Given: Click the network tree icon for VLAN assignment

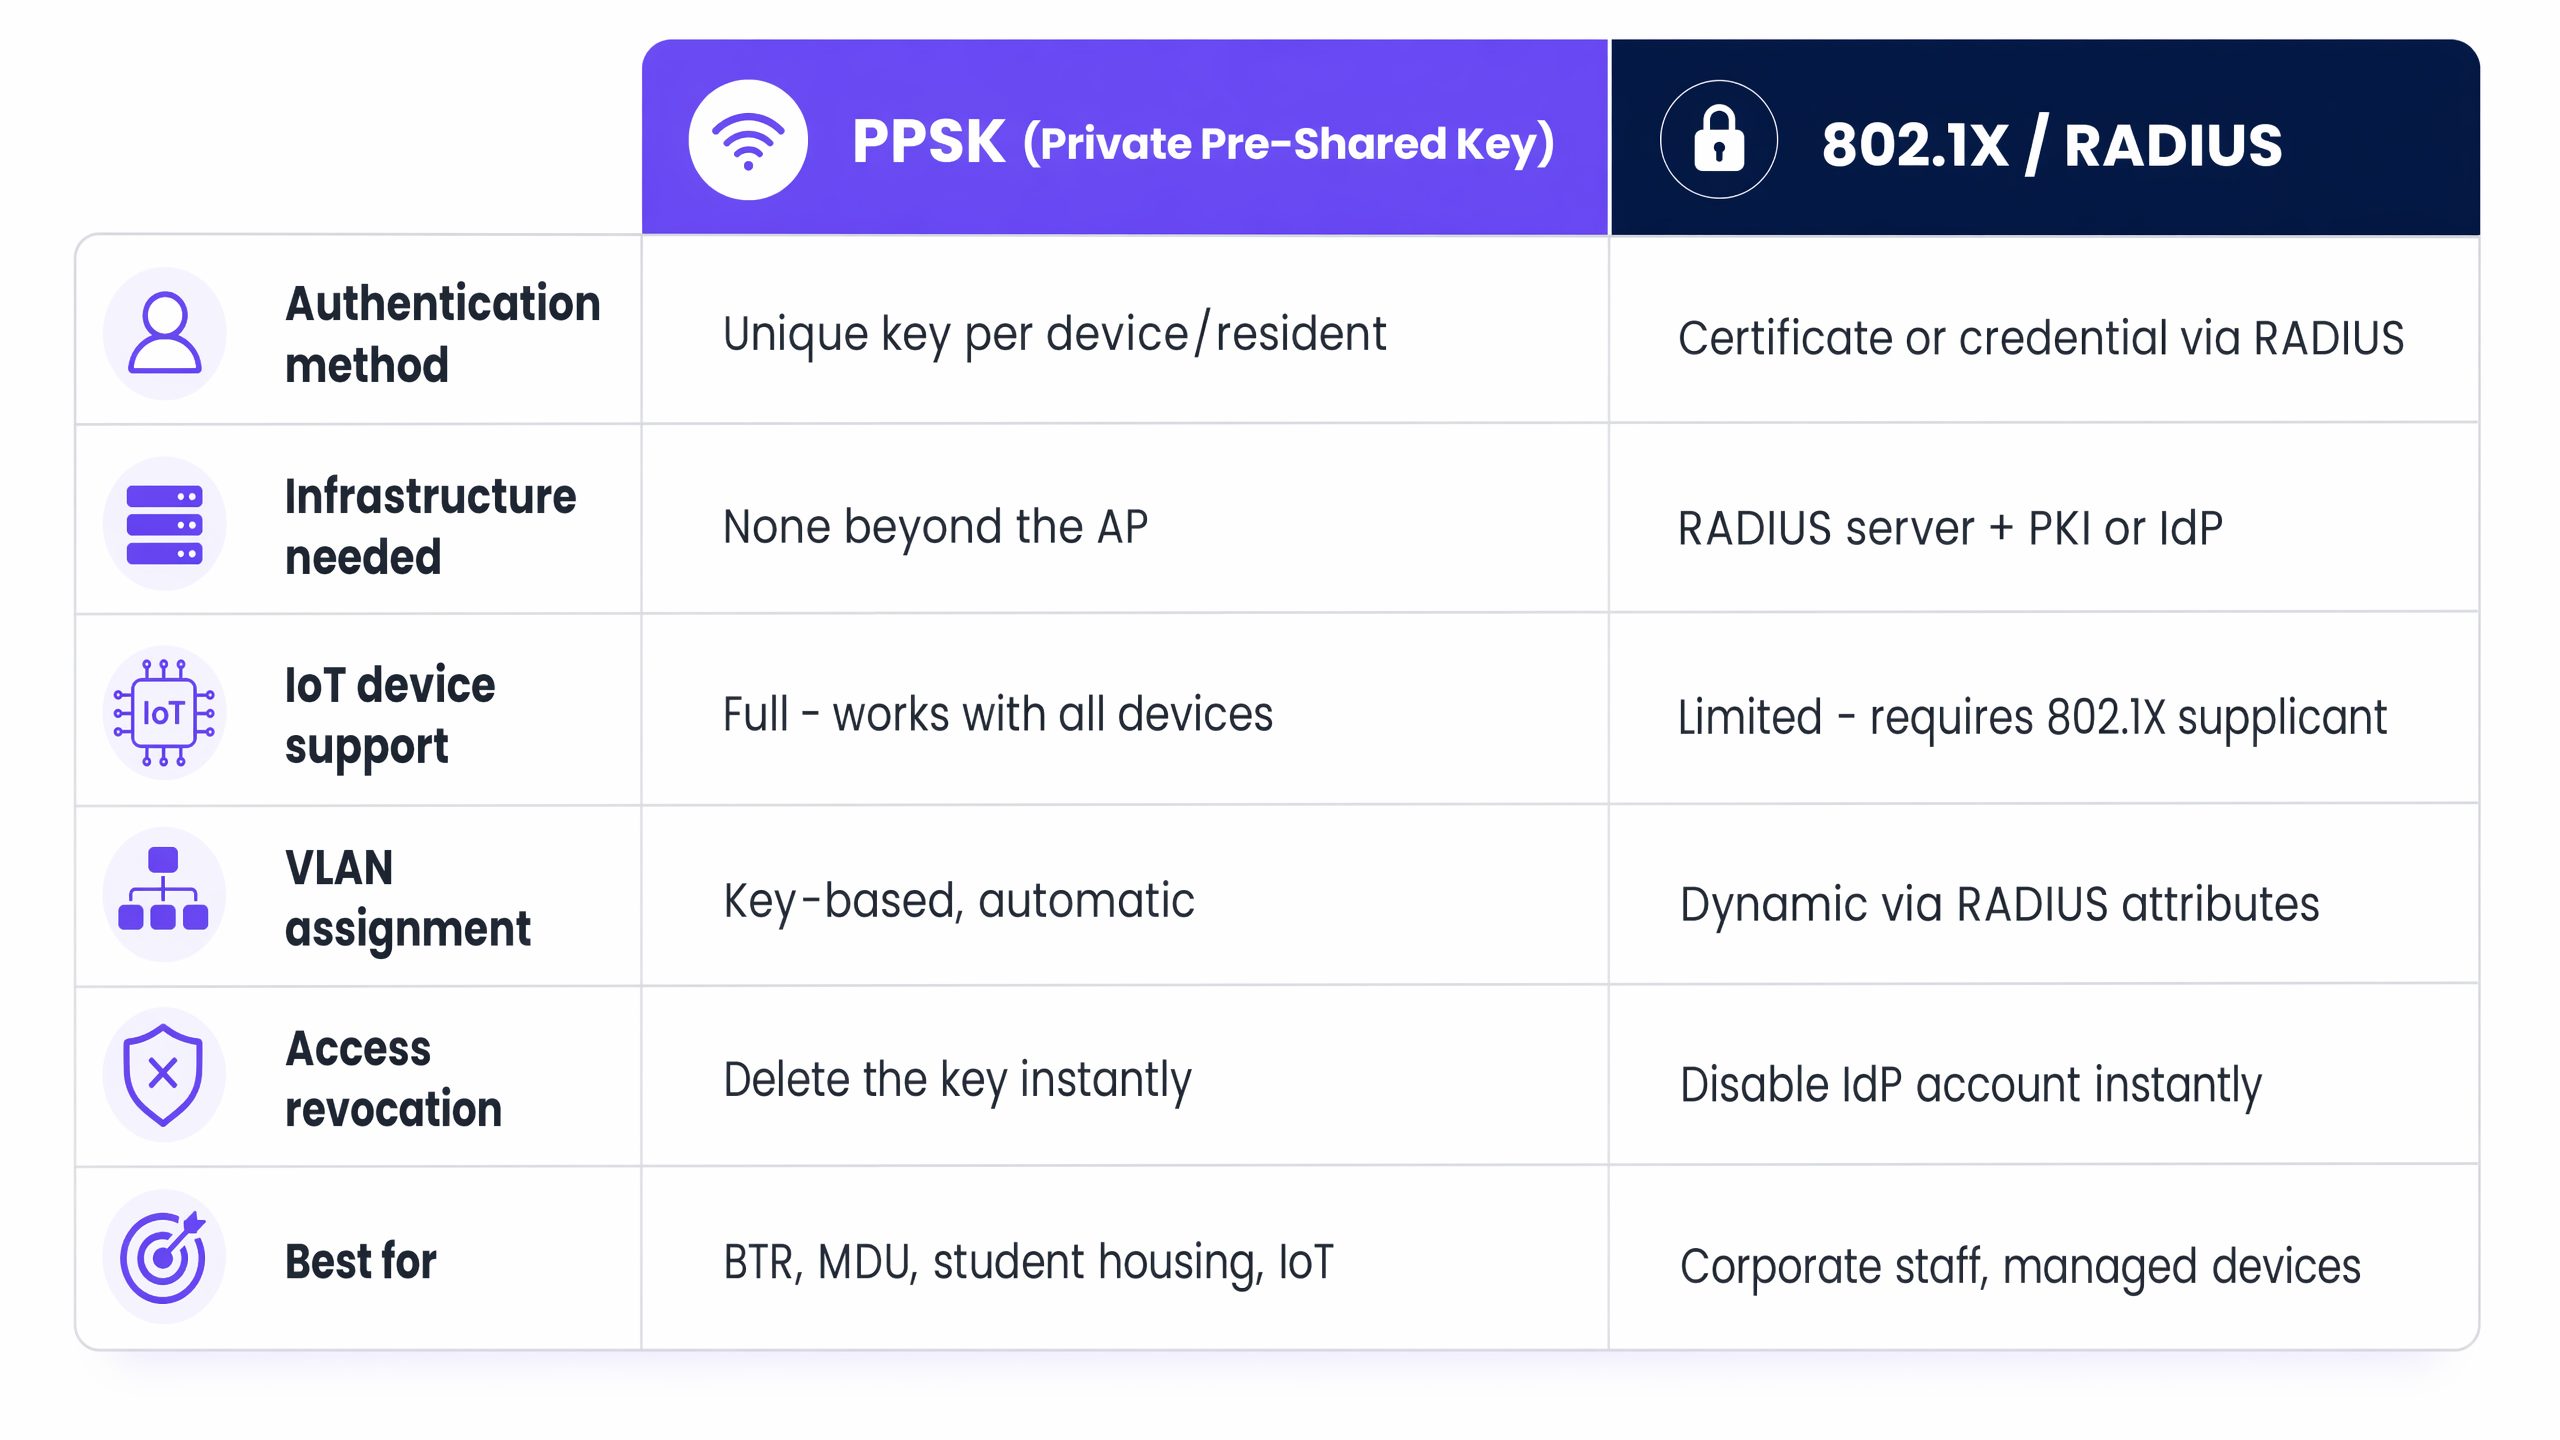Looking at the screenshot, I should pos(165,894).
